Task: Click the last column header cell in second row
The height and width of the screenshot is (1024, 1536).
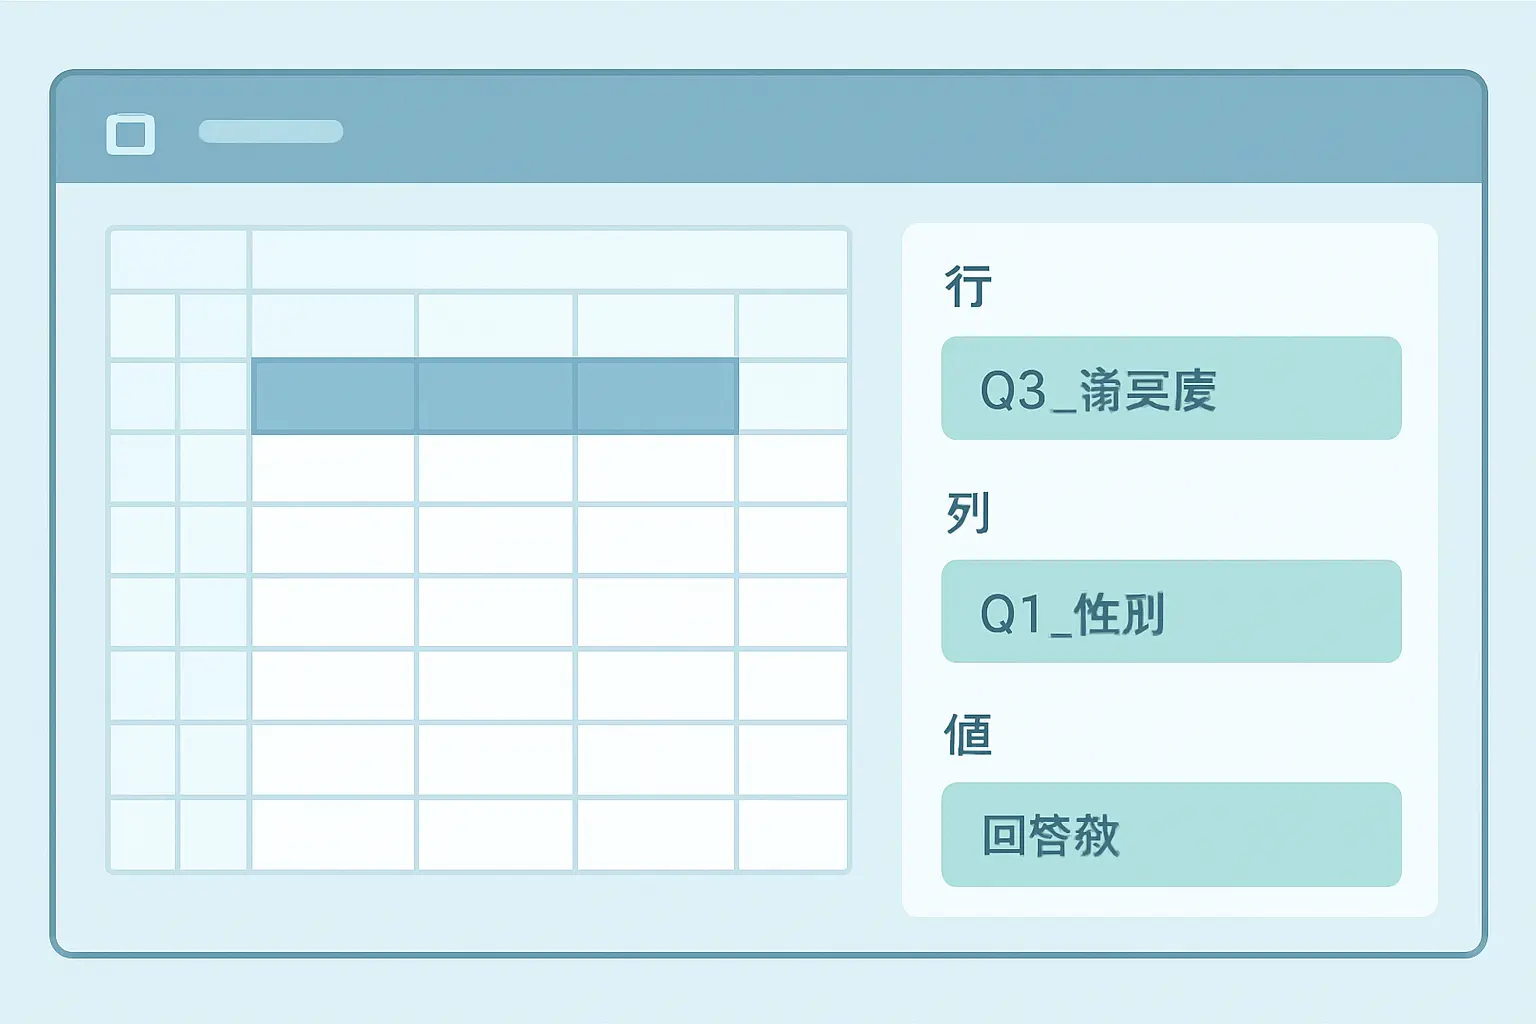Action: pos(793,325)
